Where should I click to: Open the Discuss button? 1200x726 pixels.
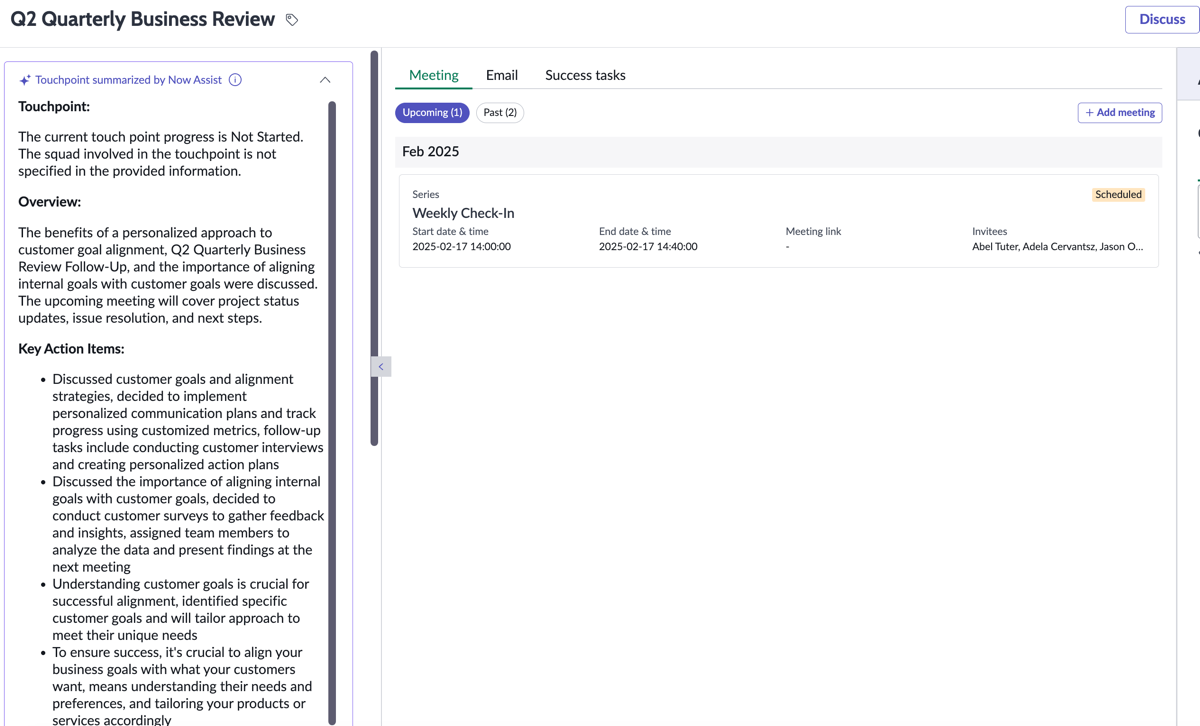pos(1162,19)
